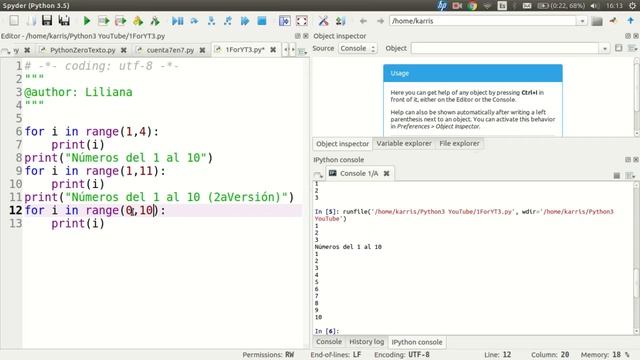
Task: Switch to the History log tab
Action: pyautogui.click(x=367, y=342)
